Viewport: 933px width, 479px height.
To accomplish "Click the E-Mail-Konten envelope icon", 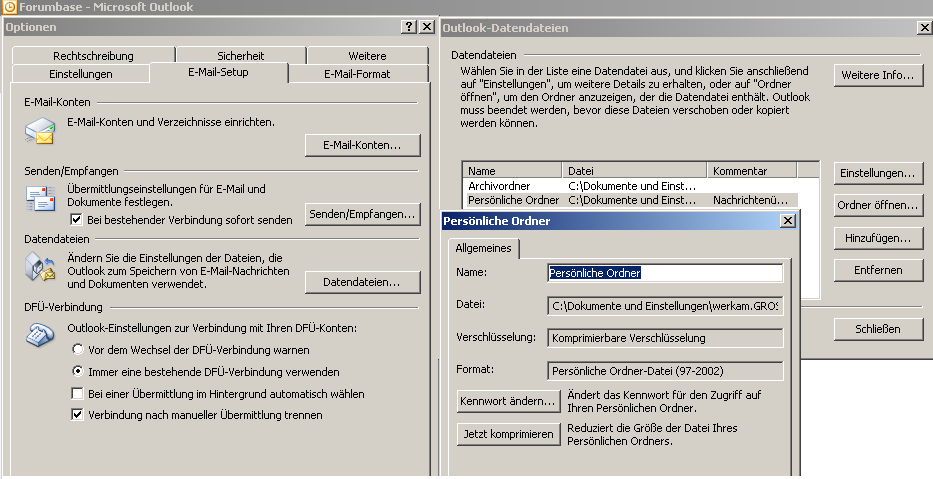I will [x=40, y=131].
